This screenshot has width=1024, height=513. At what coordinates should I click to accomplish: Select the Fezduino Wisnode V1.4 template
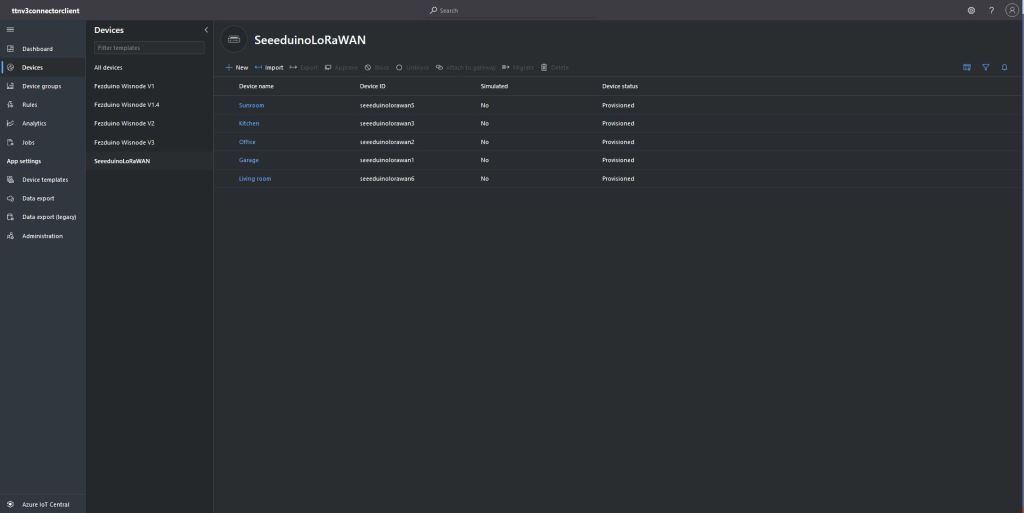[x=126, y=105]
